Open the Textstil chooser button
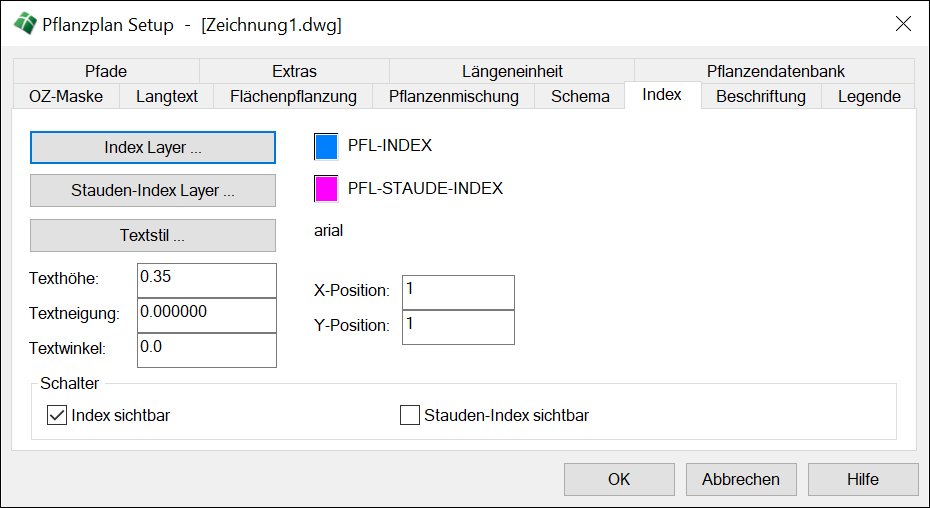930x508 pixels. (x=153, y=236)
